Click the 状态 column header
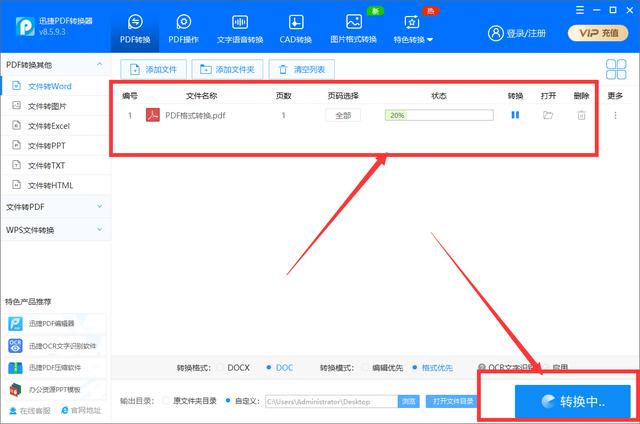The width and height of the screenshot is (640, 424). [439, 95]
